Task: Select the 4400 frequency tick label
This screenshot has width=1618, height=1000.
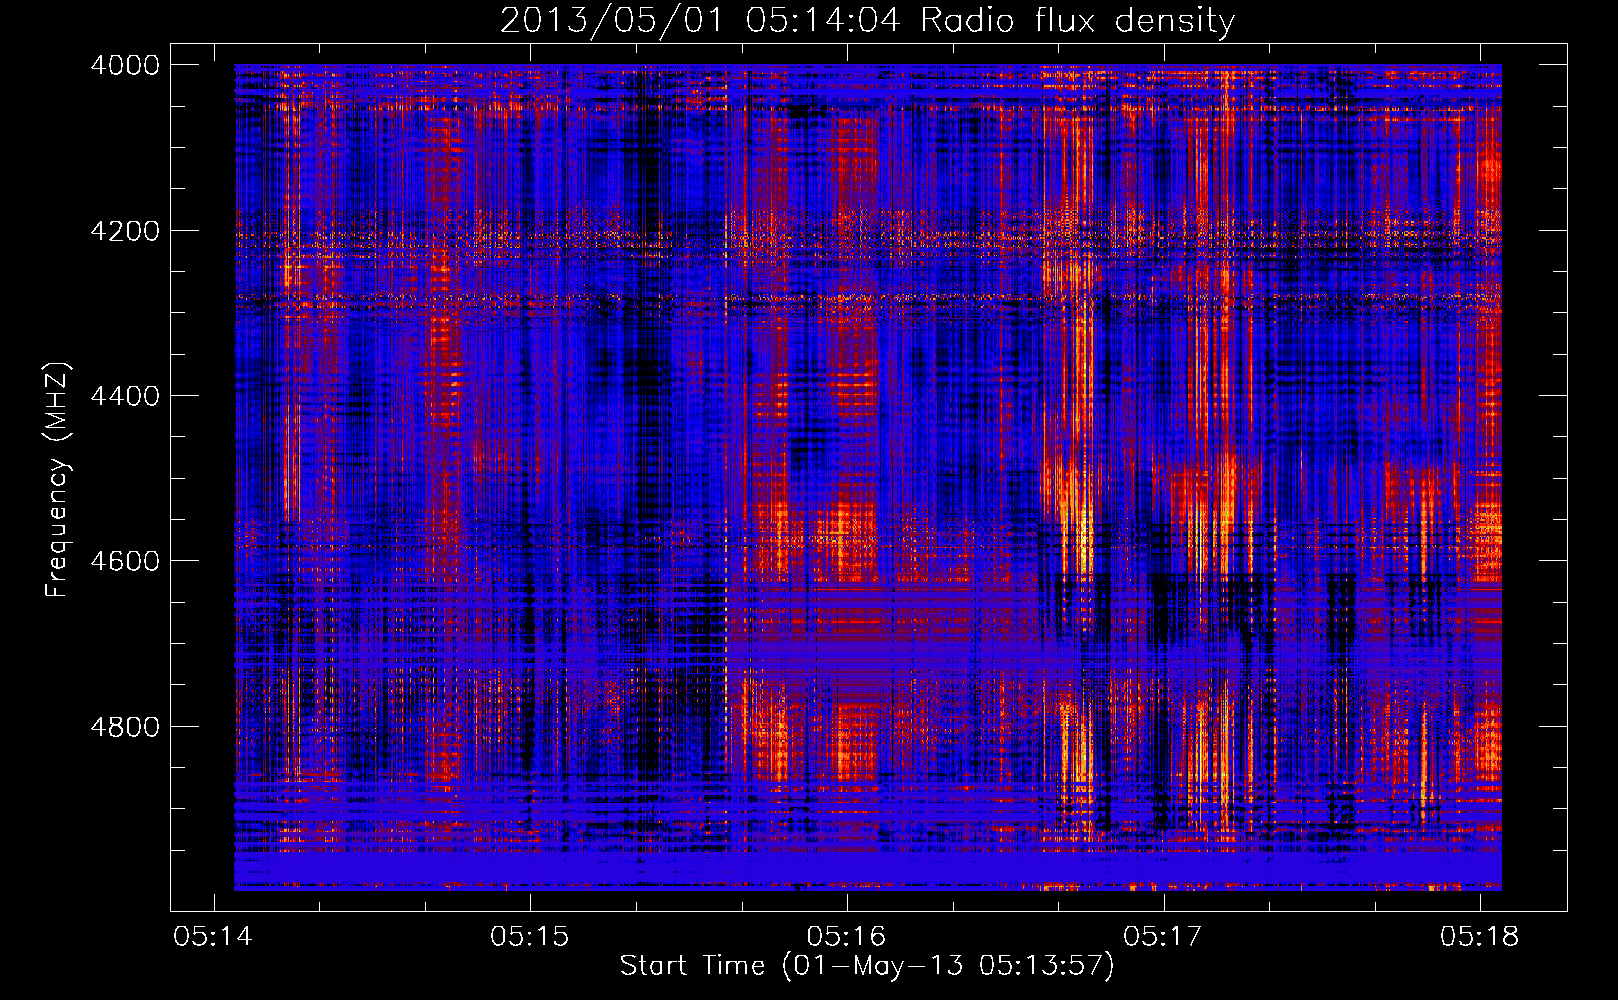Action: (x=125, y=396)
